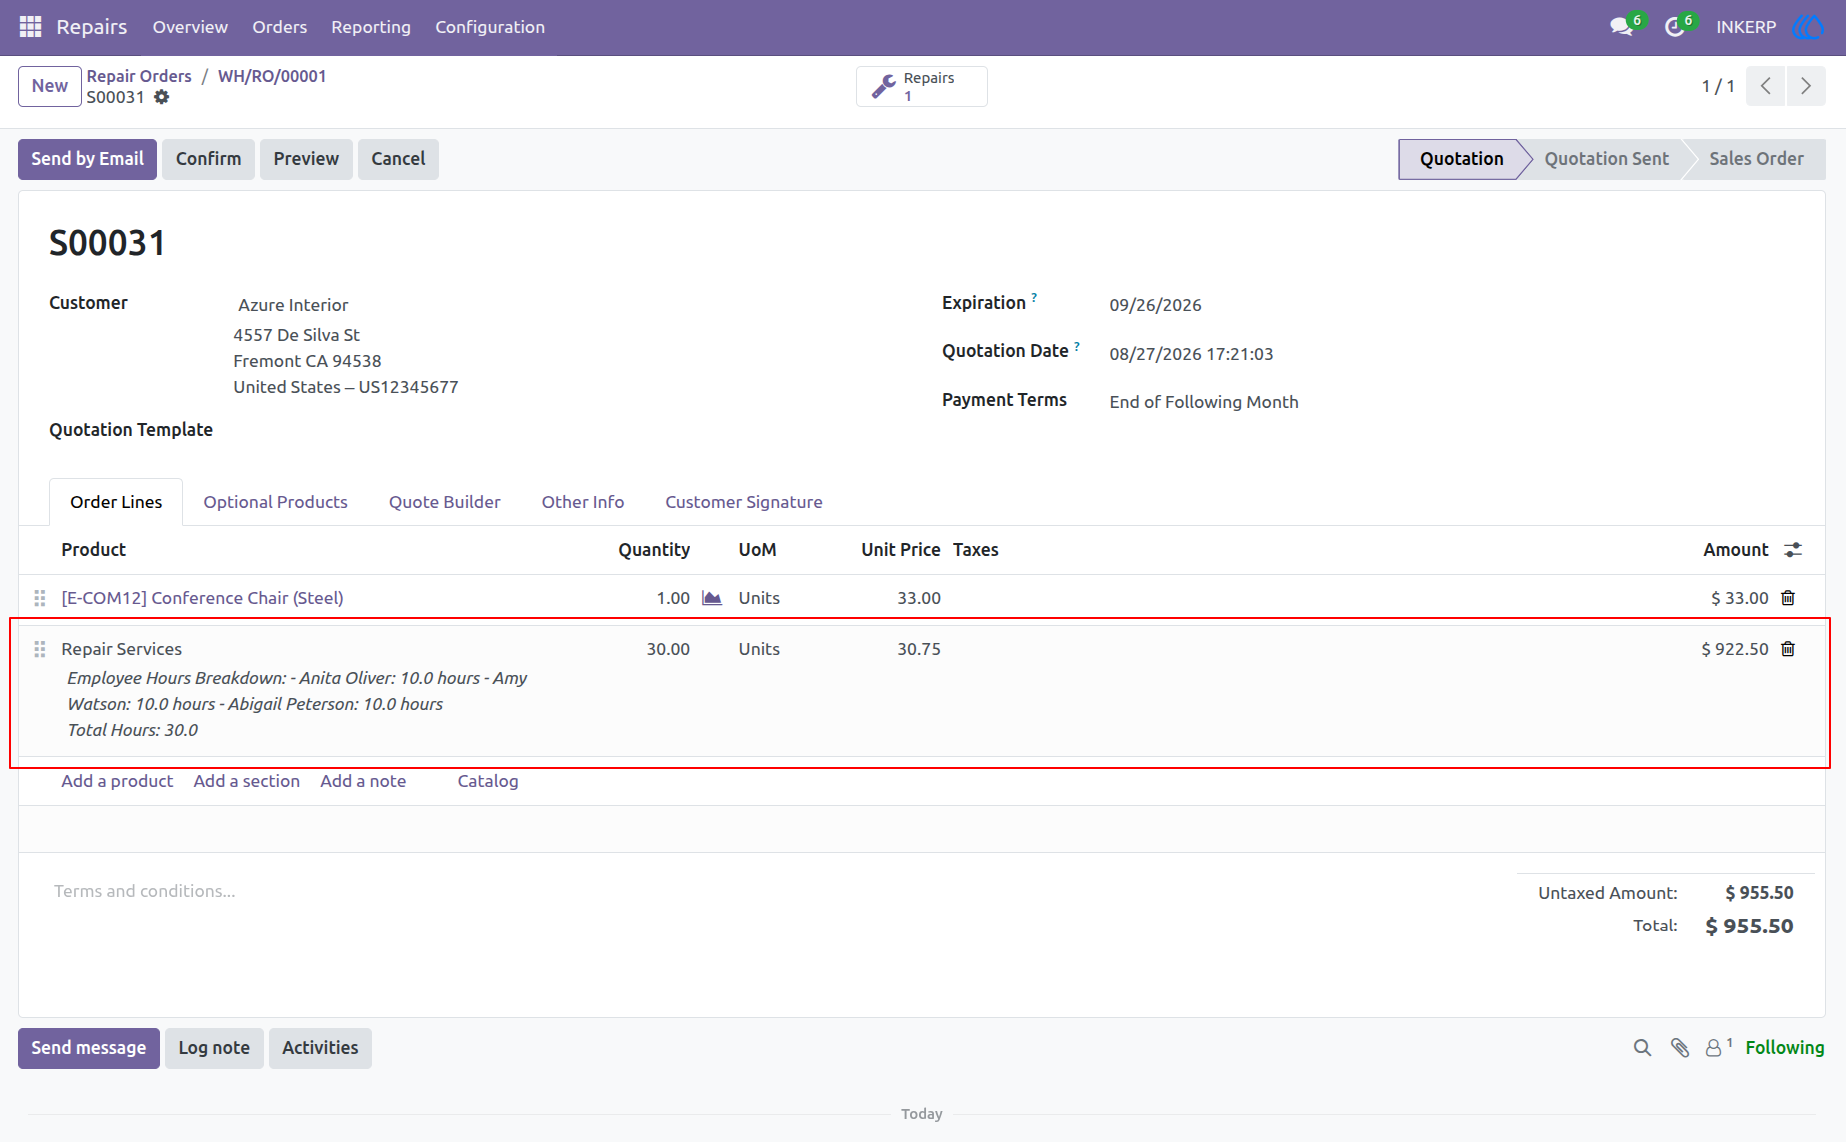The height and width of the screenshot is (1142, 1846).
Task: Click the gear icon next to S00031
Action: [162, 97]
